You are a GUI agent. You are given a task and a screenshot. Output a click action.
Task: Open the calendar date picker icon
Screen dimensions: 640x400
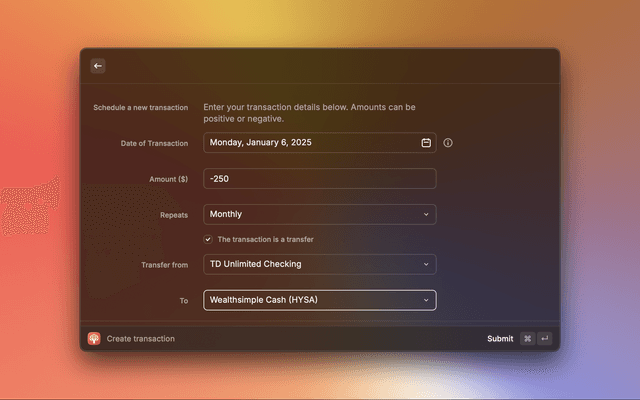pyautogui.click(x=426, y=143)
